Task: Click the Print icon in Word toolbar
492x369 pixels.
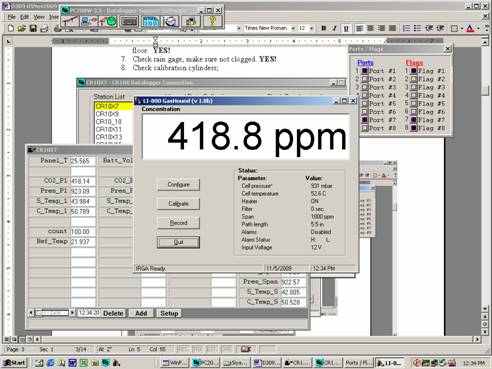Action: pyautogui.click(x=44, y=29)
